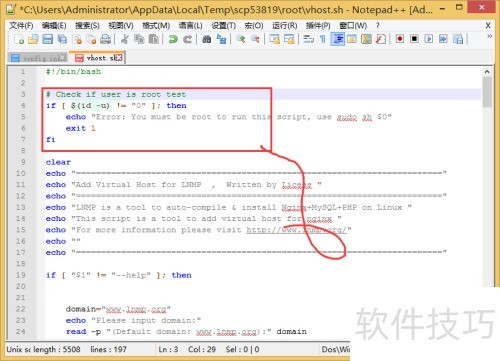Run macro multiple times icon

point(443,39)
